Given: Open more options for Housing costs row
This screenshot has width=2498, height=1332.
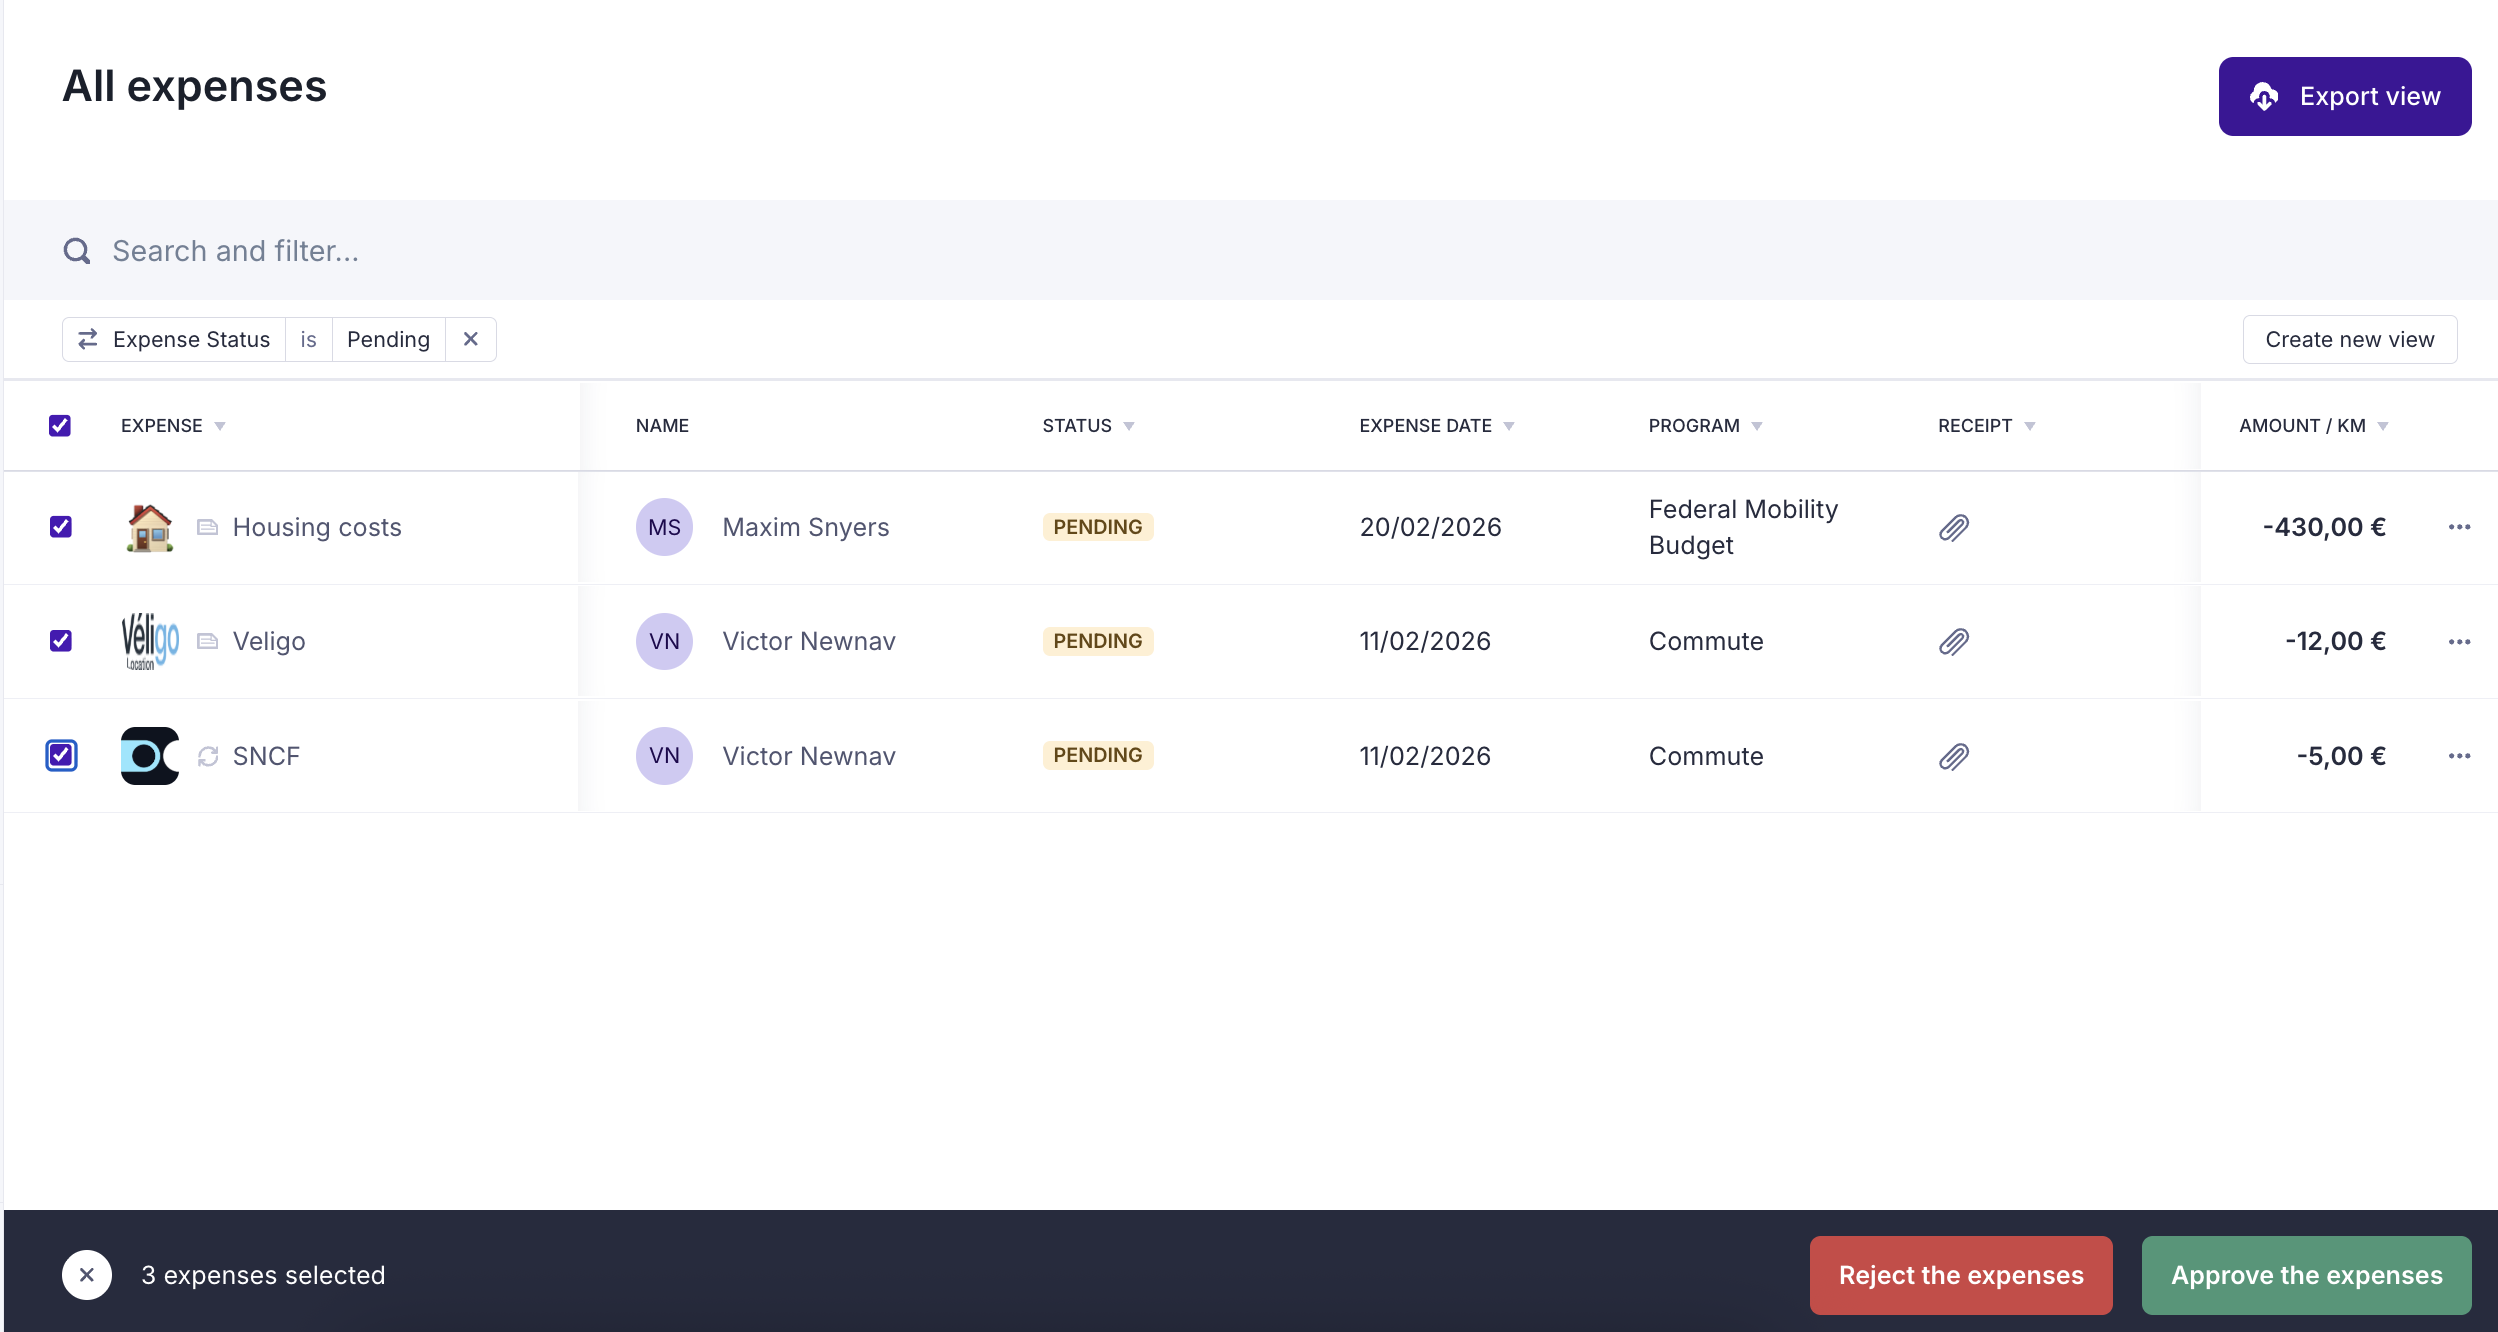Looking at the screenshot, I should 2459,527.
